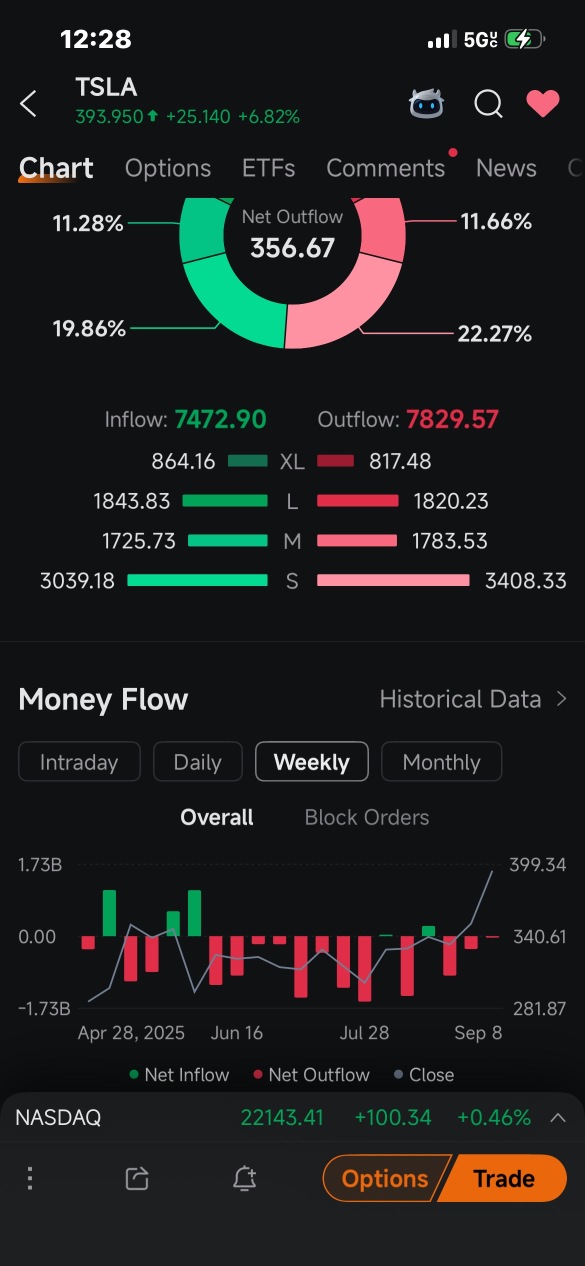Tap the S inflow value 3039.18
Viewport: 585px width, 1266px height.
(77, 581)
